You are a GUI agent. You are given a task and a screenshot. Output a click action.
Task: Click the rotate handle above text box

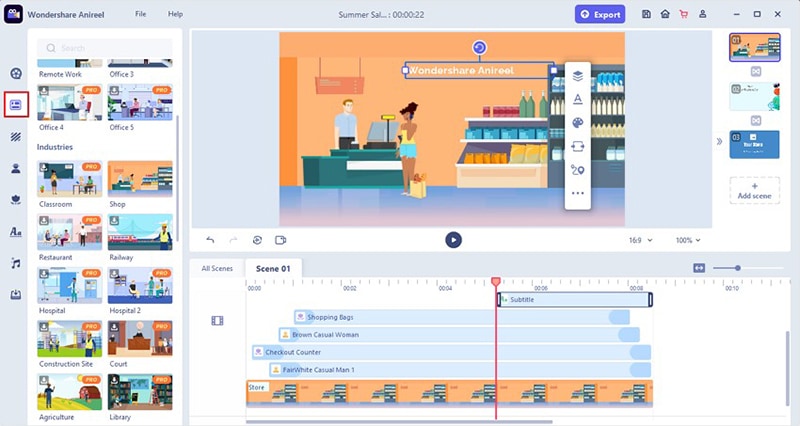tap(479, 48)
